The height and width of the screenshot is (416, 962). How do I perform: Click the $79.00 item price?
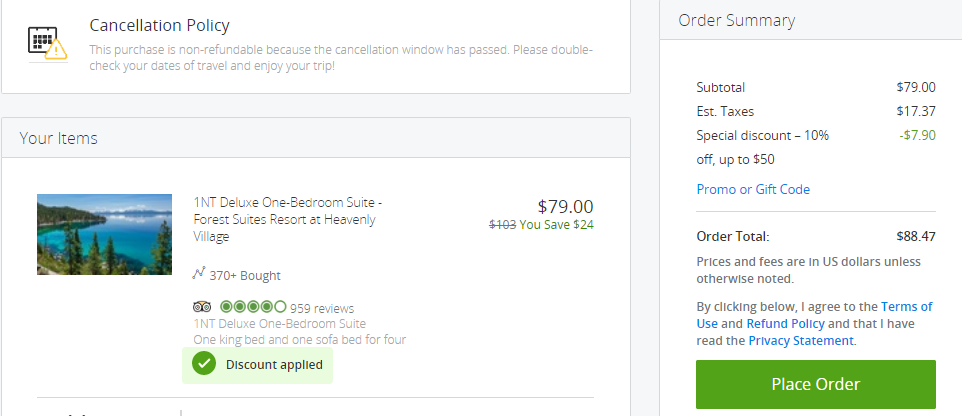565,206
